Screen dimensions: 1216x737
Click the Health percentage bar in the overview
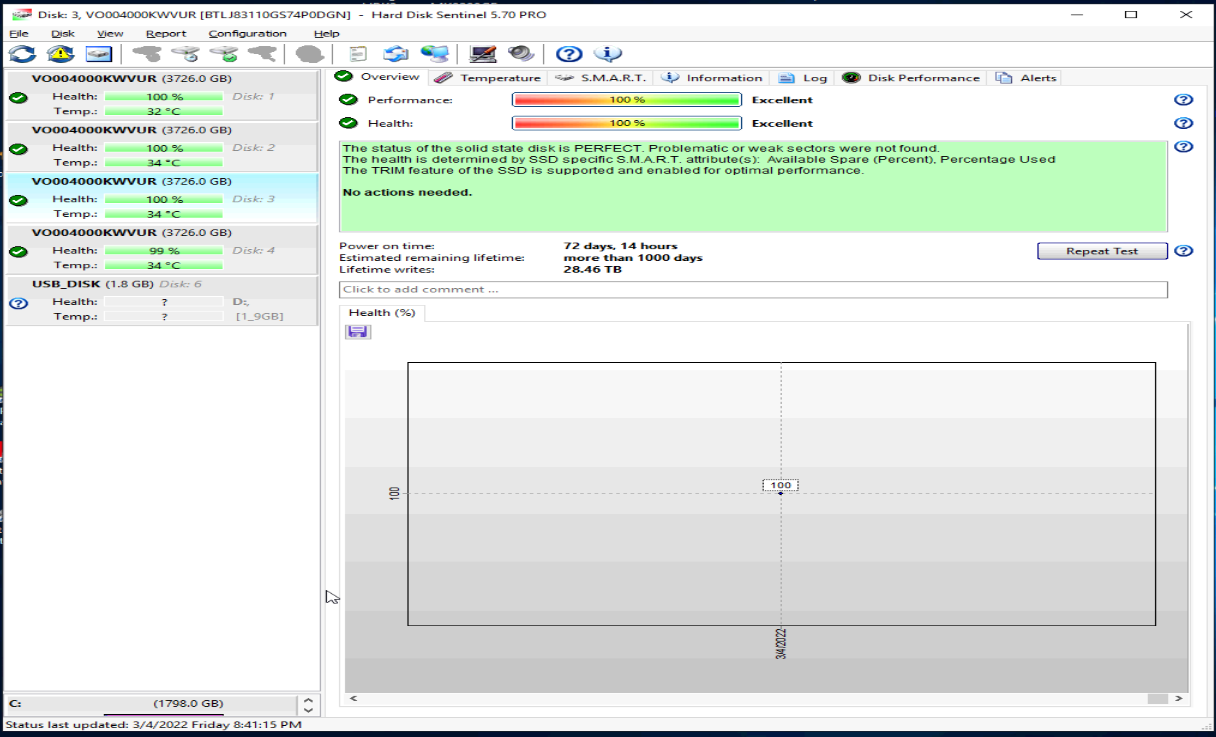[x=626, y=123]
